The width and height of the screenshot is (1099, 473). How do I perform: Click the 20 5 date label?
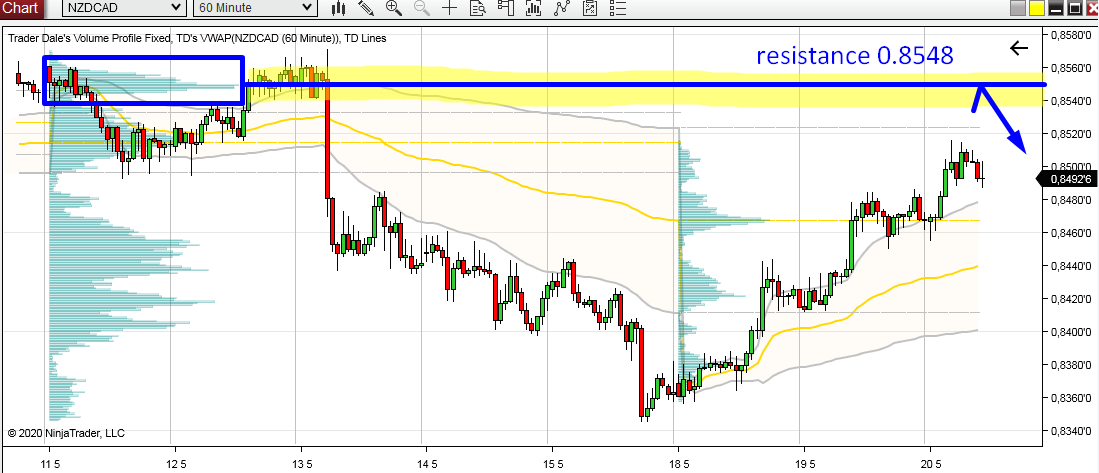(930, 464)
